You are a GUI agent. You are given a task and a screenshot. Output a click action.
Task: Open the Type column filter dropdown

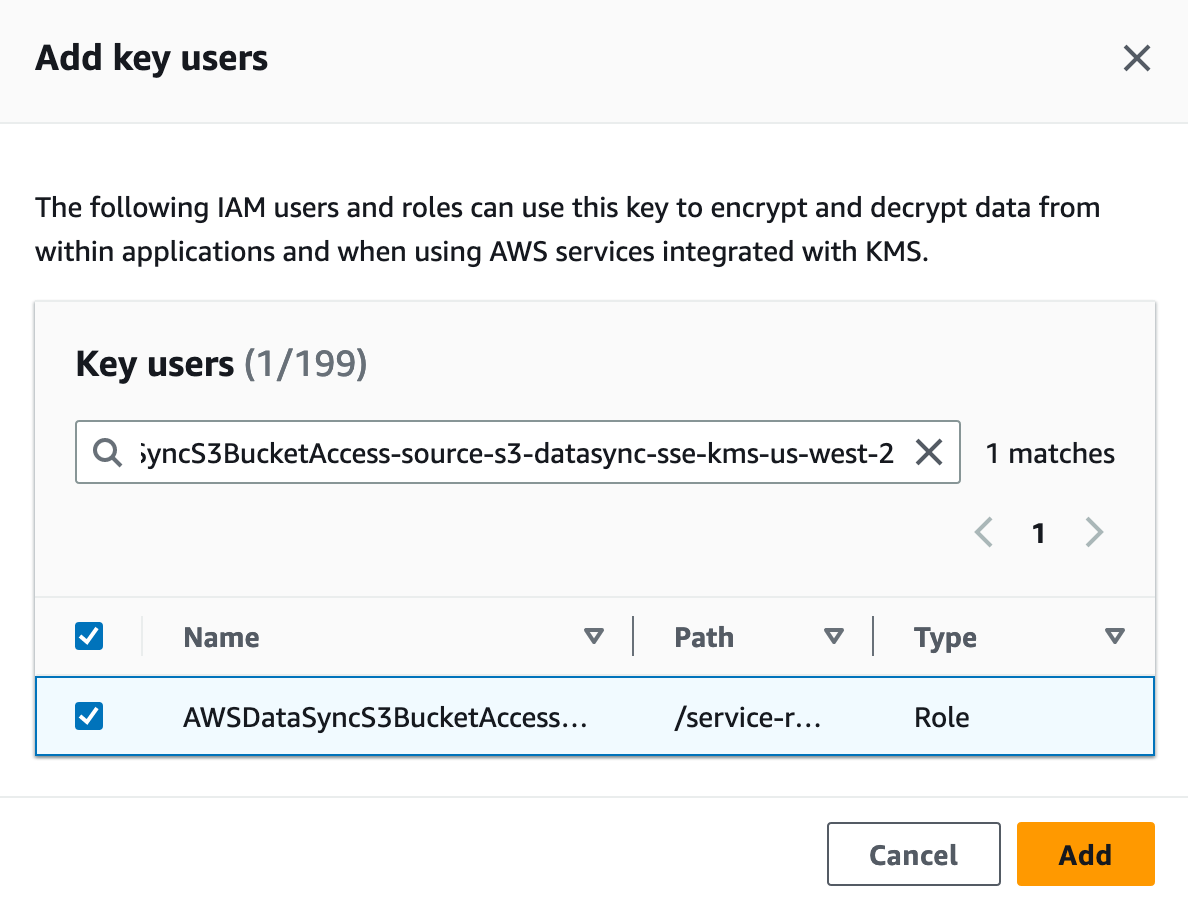point(1113,636)
